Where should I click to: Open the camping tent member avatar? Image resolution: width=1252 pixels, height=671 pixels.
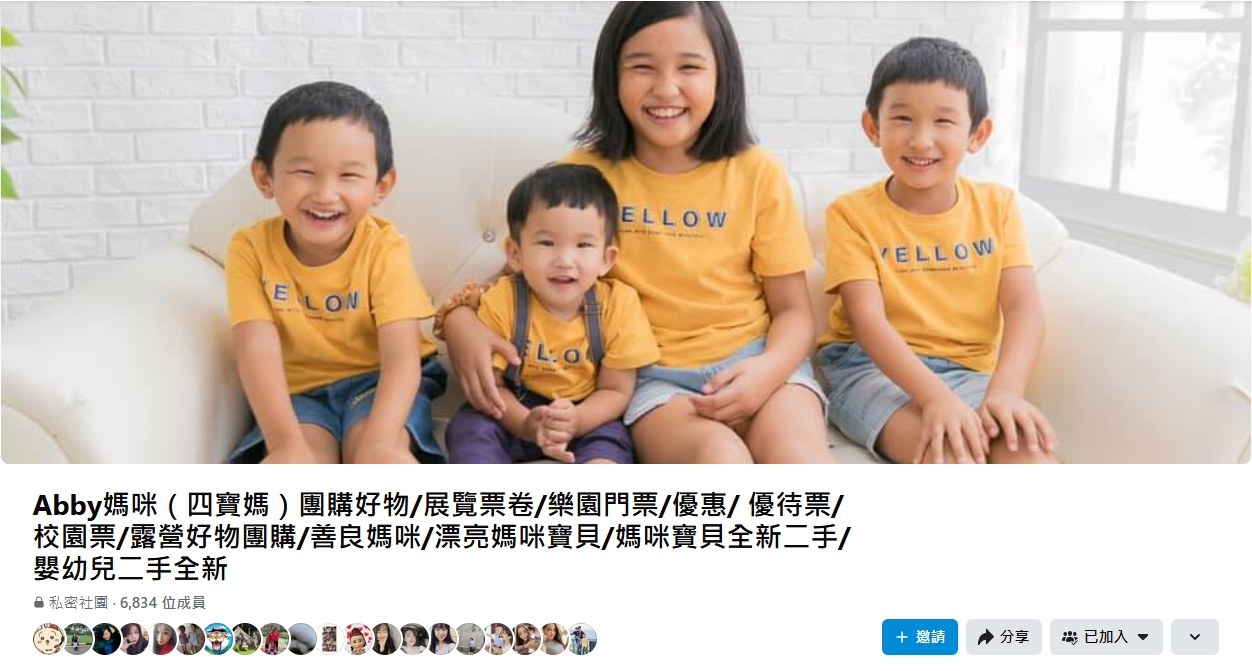click(246, 638)
